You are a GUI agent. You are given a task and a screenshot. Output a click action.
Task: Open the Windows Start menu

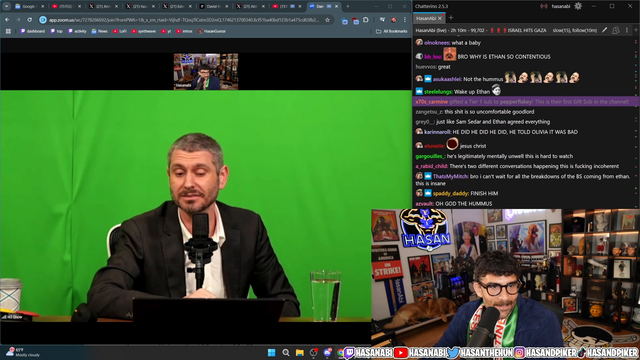click(x=271, y=353)
